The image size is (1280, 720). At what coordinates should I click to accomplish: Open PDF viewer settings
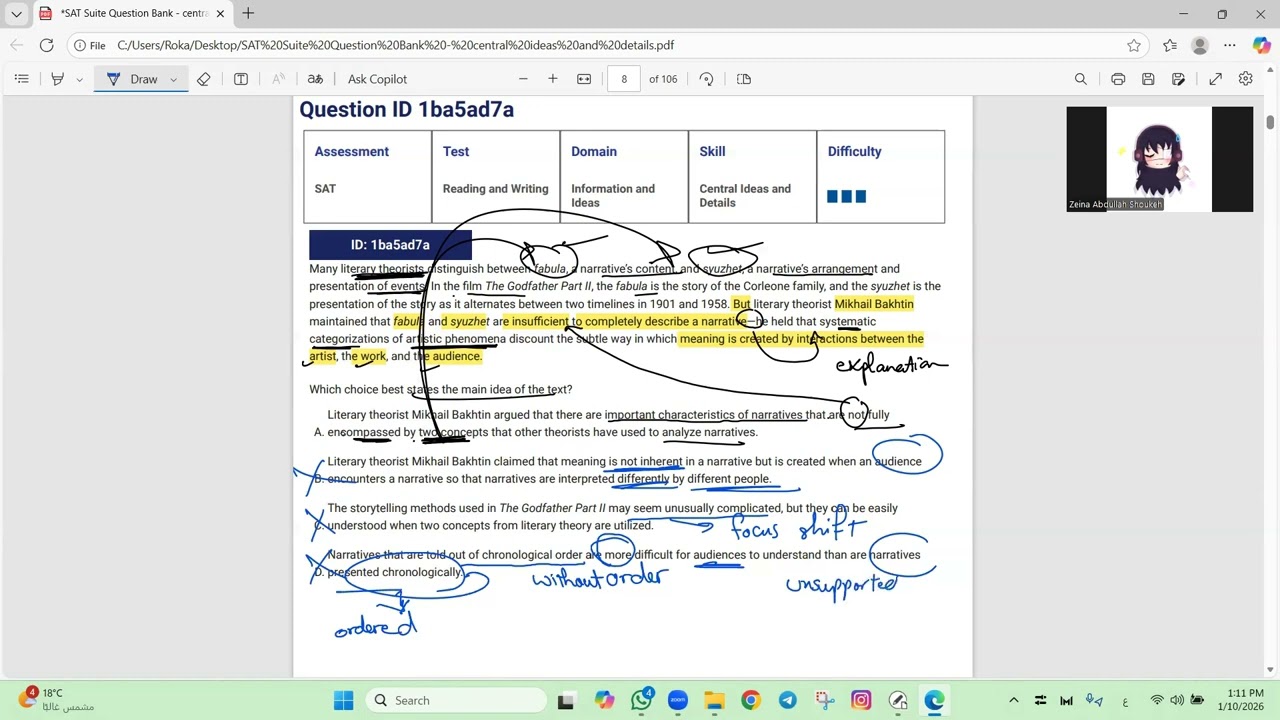point(1246,79)
